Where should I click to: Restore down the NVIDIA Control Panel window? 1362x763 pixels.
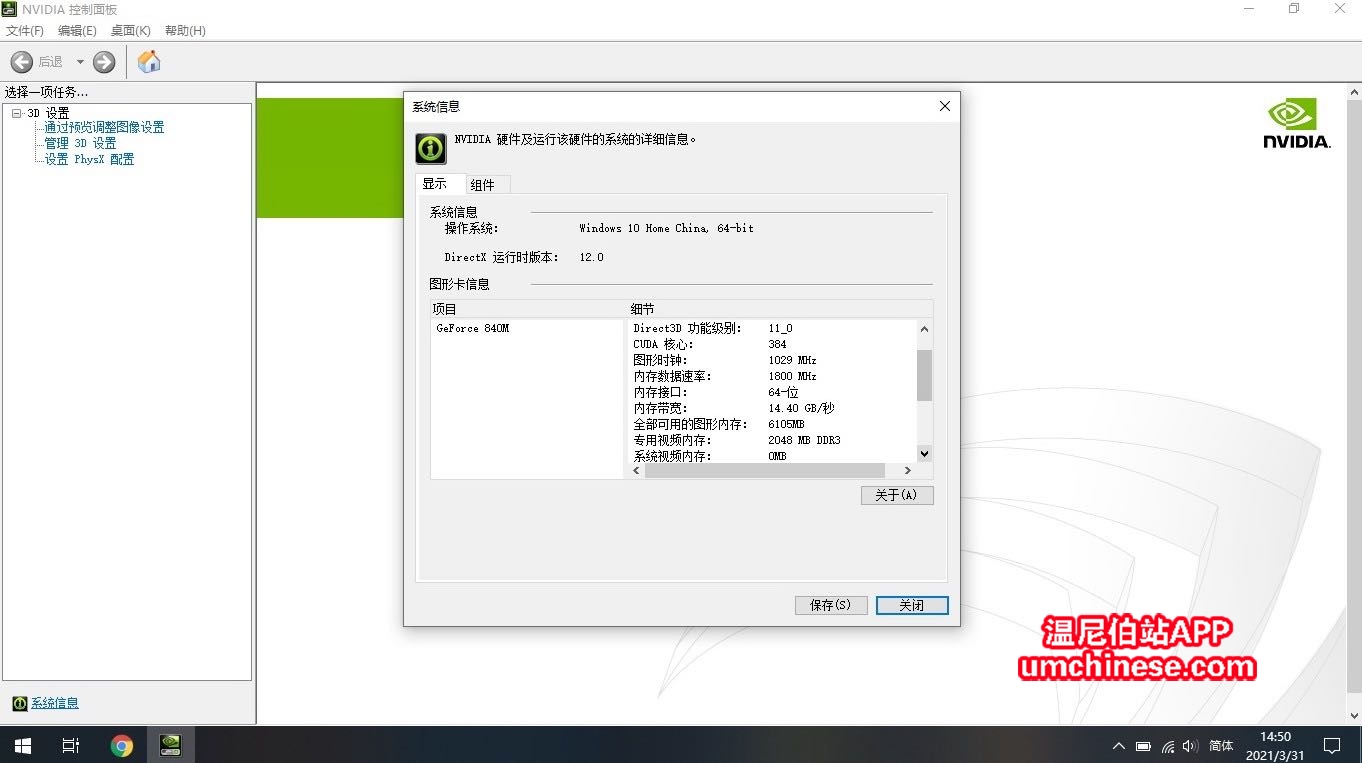1294,9
